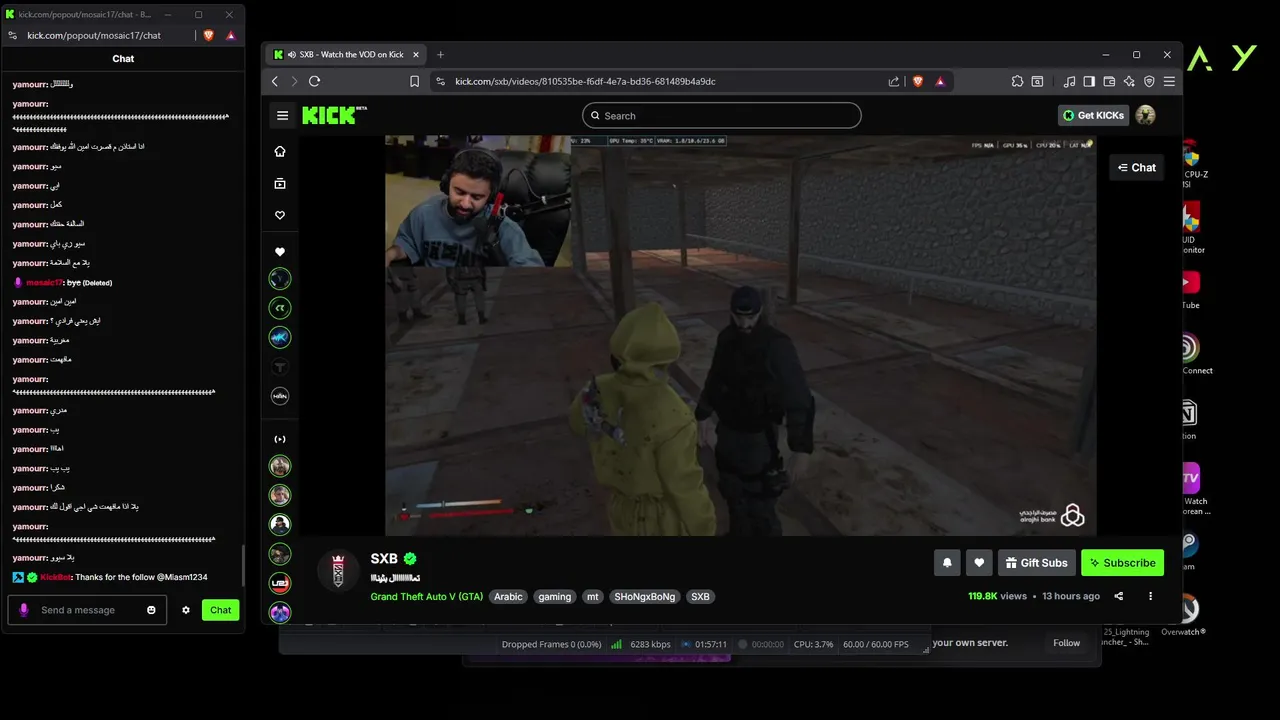The width and height of the screenshot is (1280, 720).
Task: Open a new browser tab
Action: point(440,55)
